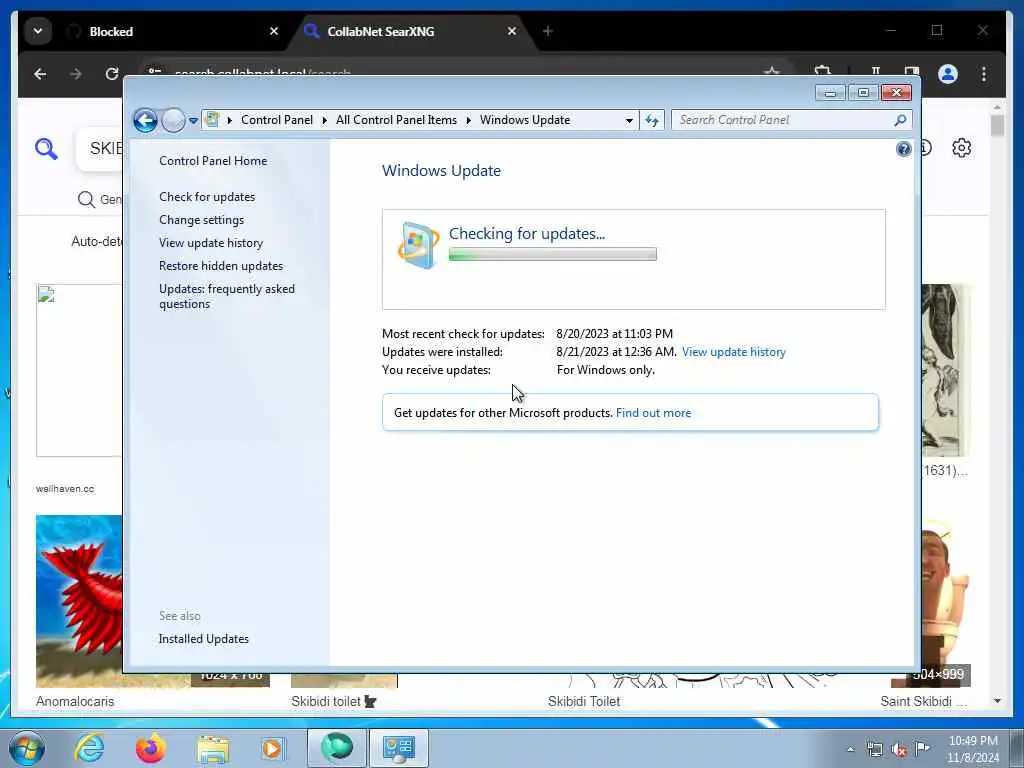Switch to green browser taskbar button
The image size is (1024, 768).
[336, 748]
